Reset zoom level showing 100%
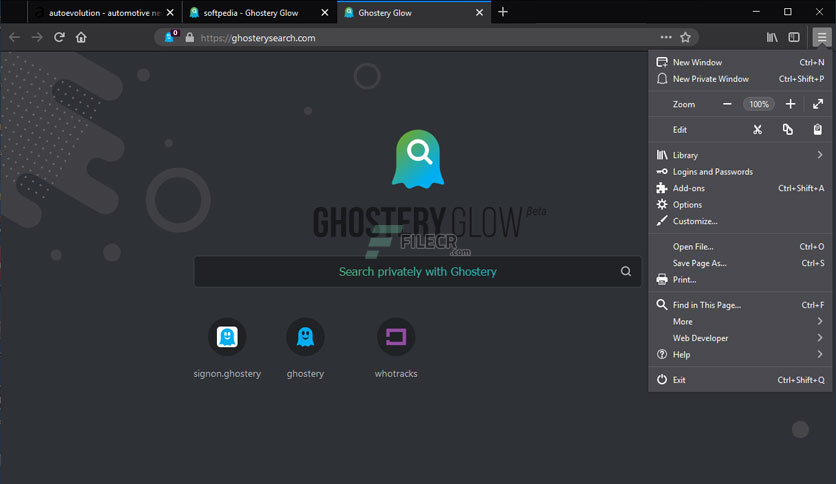 [x=759, y=104]
